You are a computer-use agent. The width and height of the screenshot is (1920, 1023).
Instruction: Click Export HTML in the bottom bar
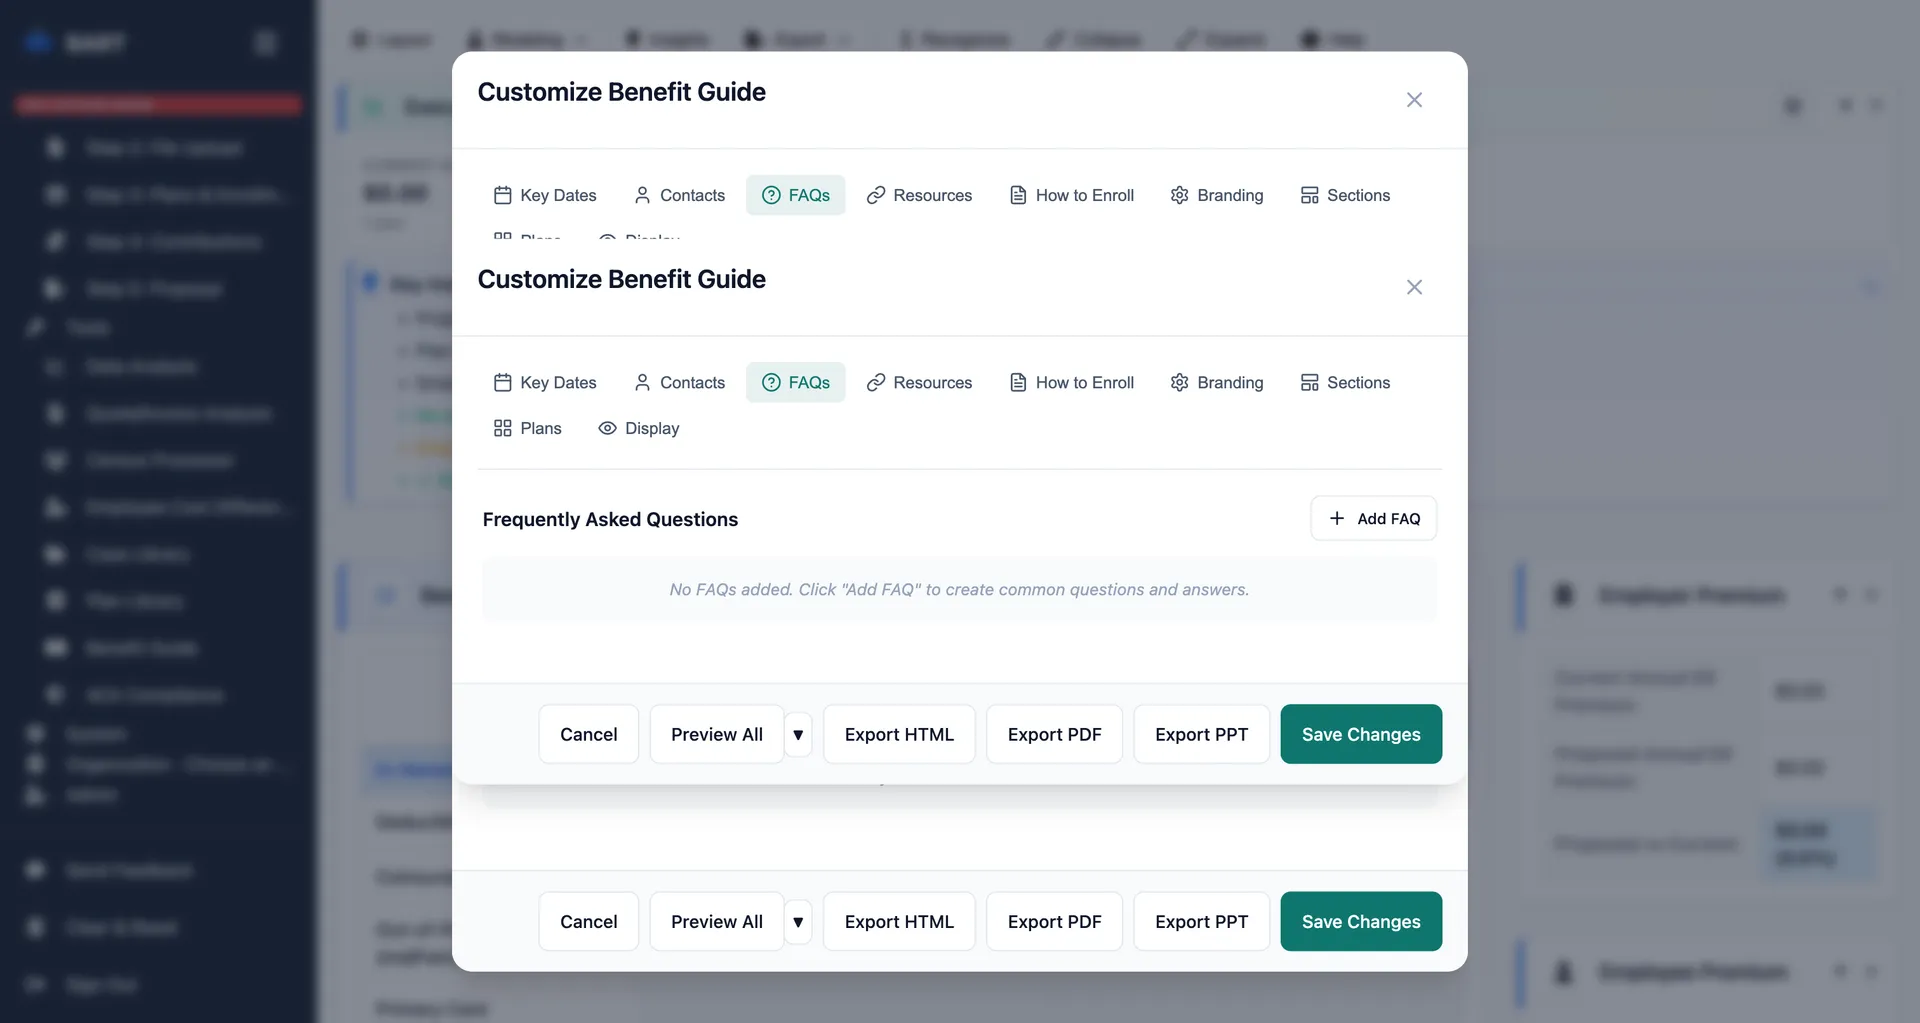click(898, 921)
